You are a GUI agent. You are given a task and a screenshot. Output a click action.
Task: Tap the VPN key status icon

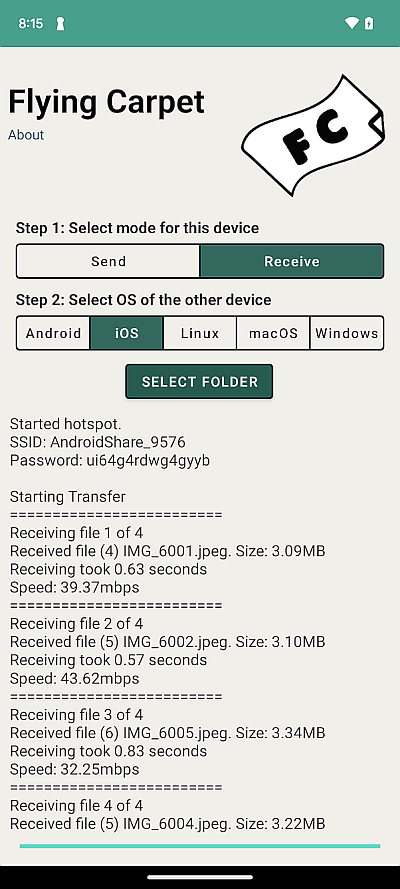pyautogui.click(x=60, y=24)
